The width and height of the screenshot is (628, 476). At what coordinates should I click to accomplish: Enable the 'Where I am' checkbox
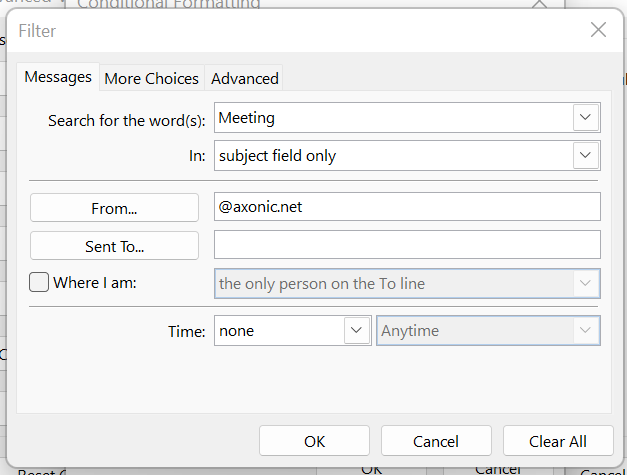pyautogui.click(x=39, y=283)
